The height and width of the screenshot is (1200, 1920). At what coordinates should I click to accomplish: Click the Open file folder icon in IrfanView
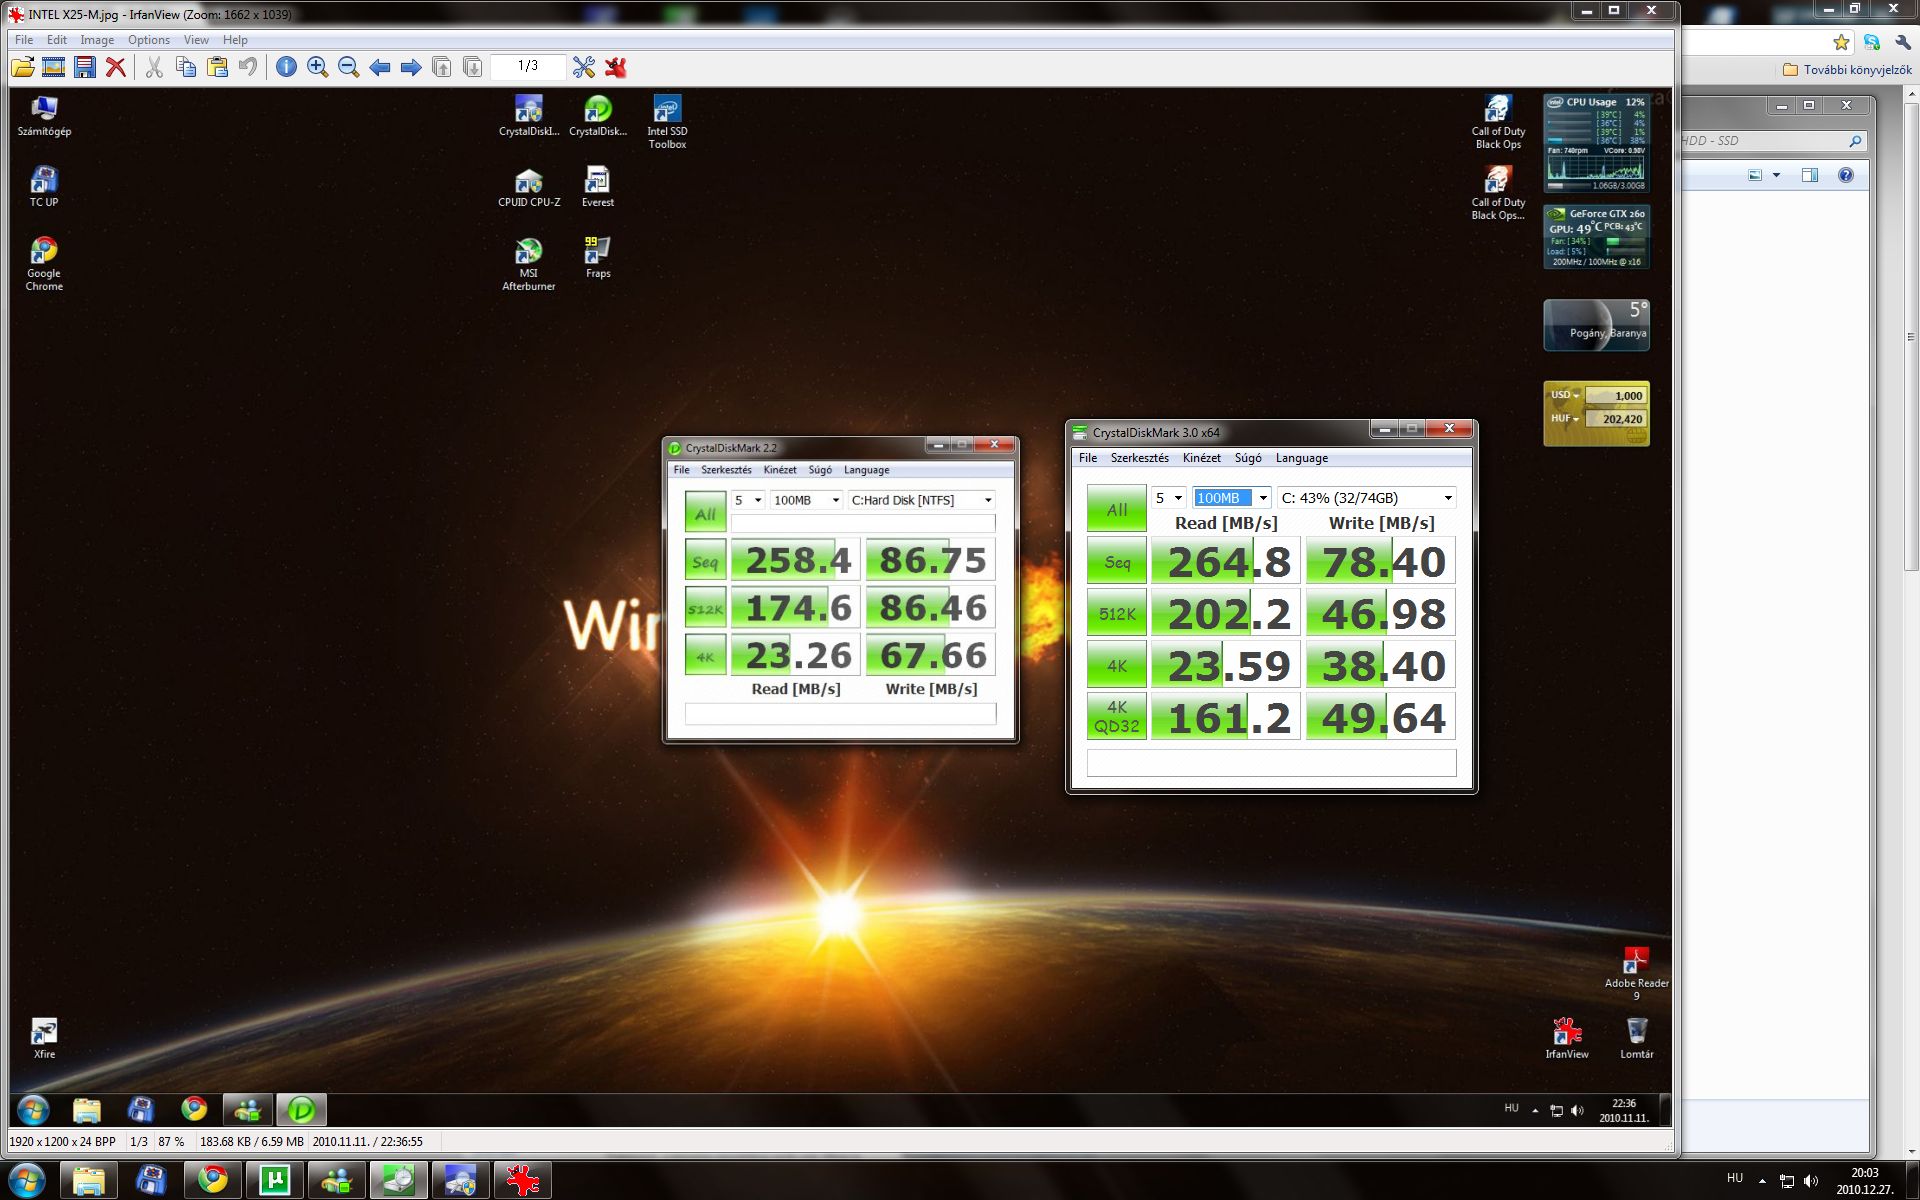[22, 67]
